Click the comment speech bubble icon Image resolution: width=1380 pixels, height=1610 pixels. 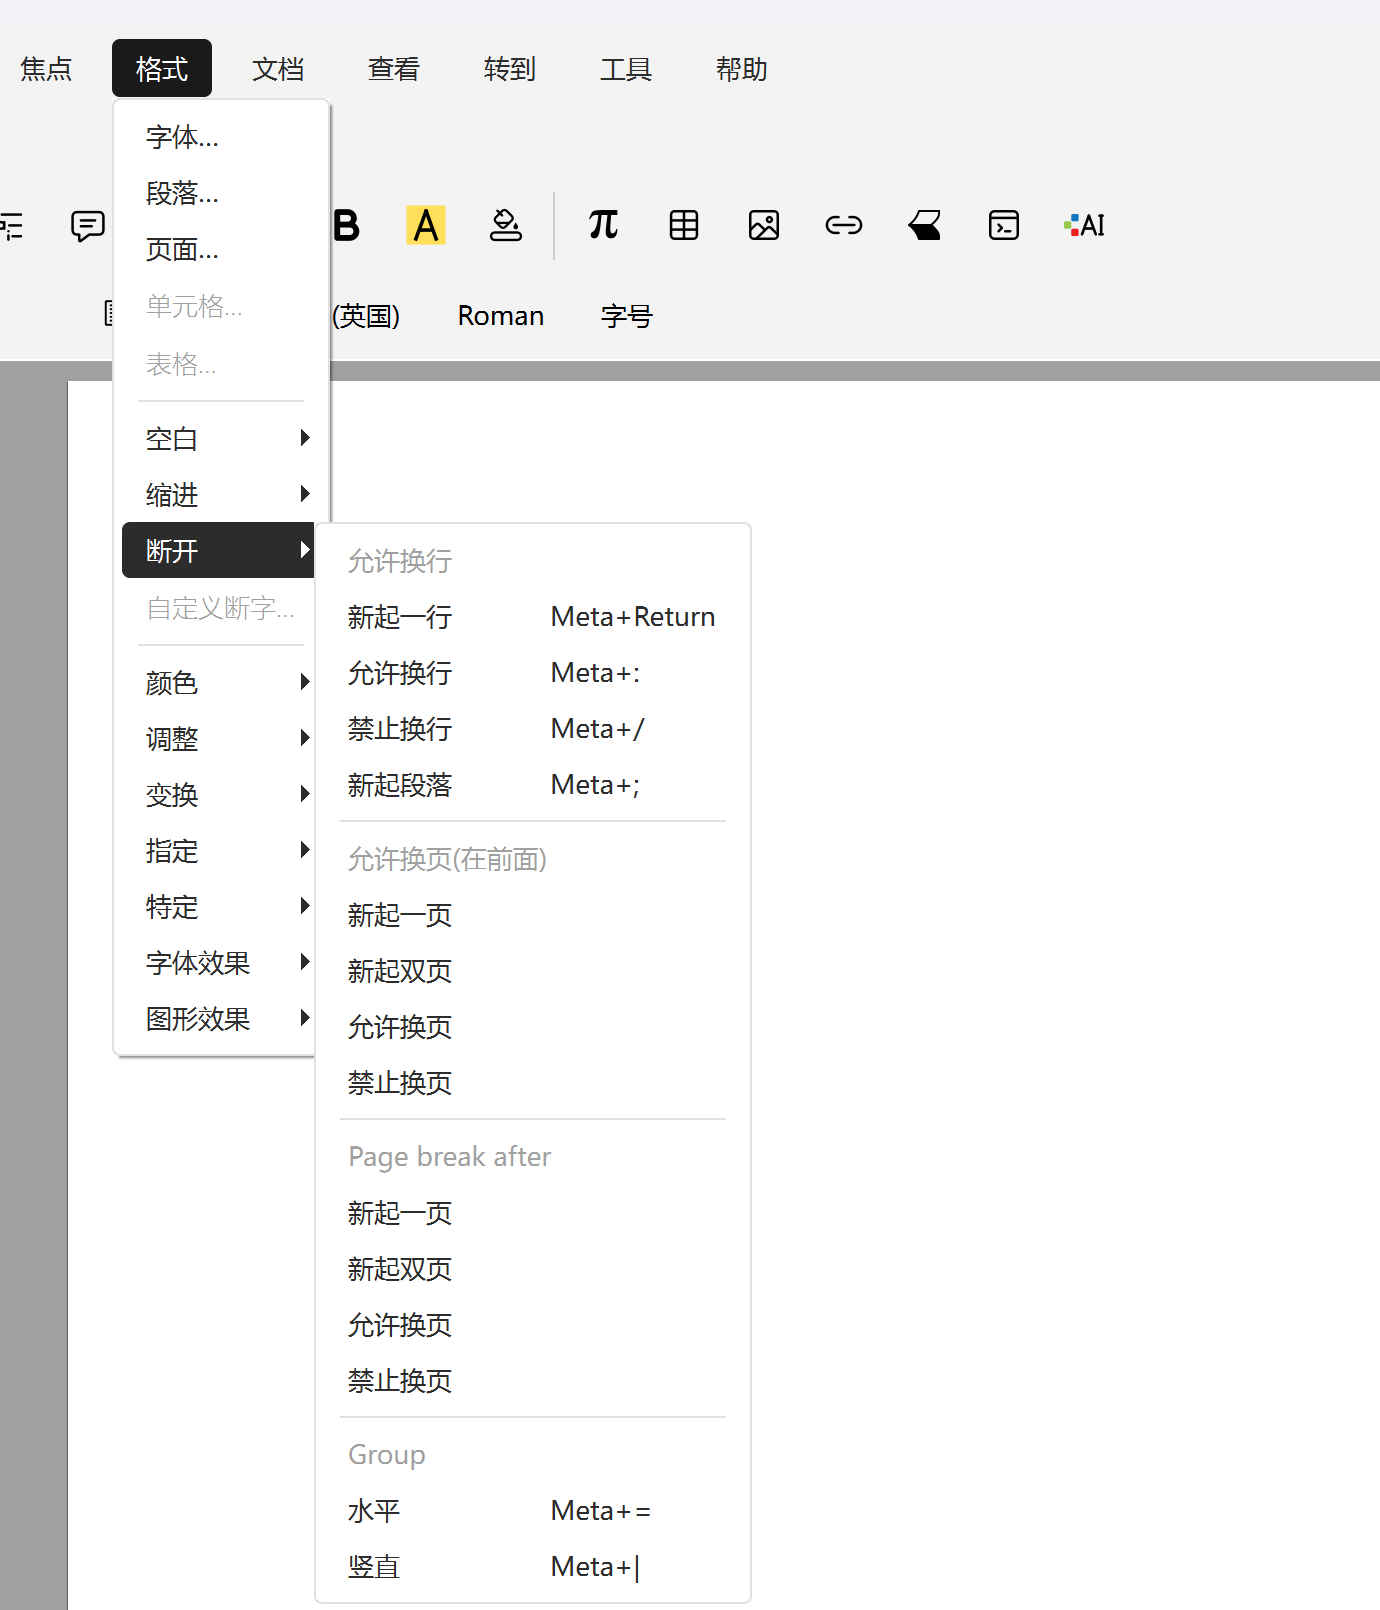pyautogui.click(x=88, y=226)
